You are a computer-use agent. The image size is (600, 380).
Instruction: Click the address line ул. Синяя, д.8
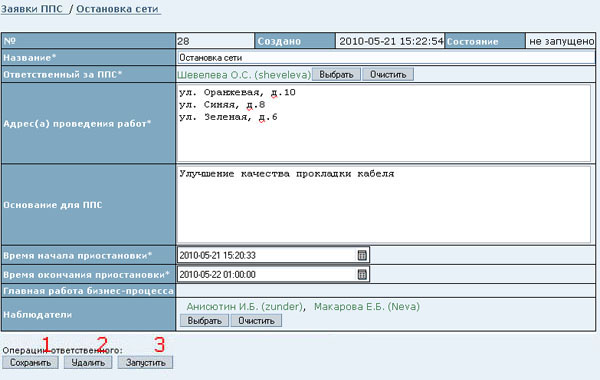pos(222,105)
